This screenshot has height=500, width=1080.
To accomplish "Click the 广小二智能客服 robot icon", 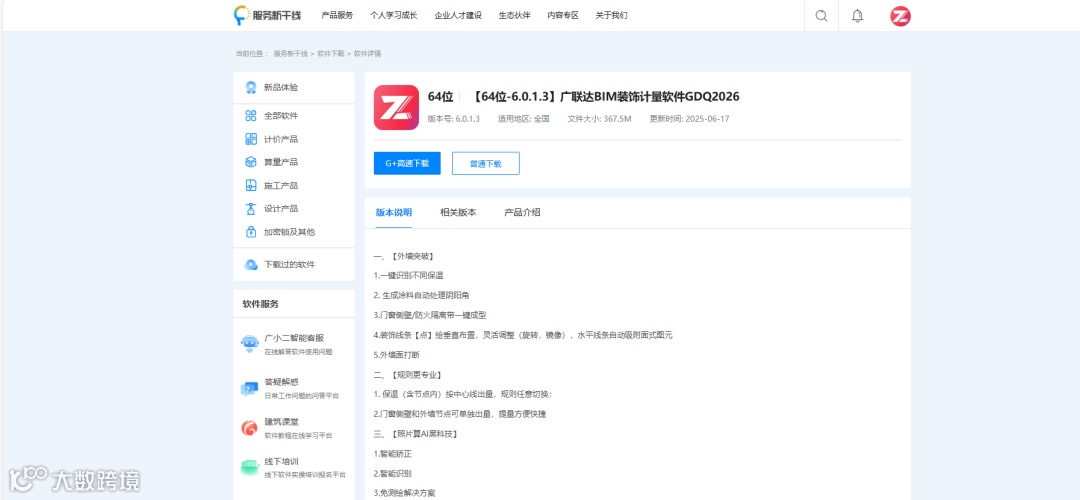I will click(250, 344).
